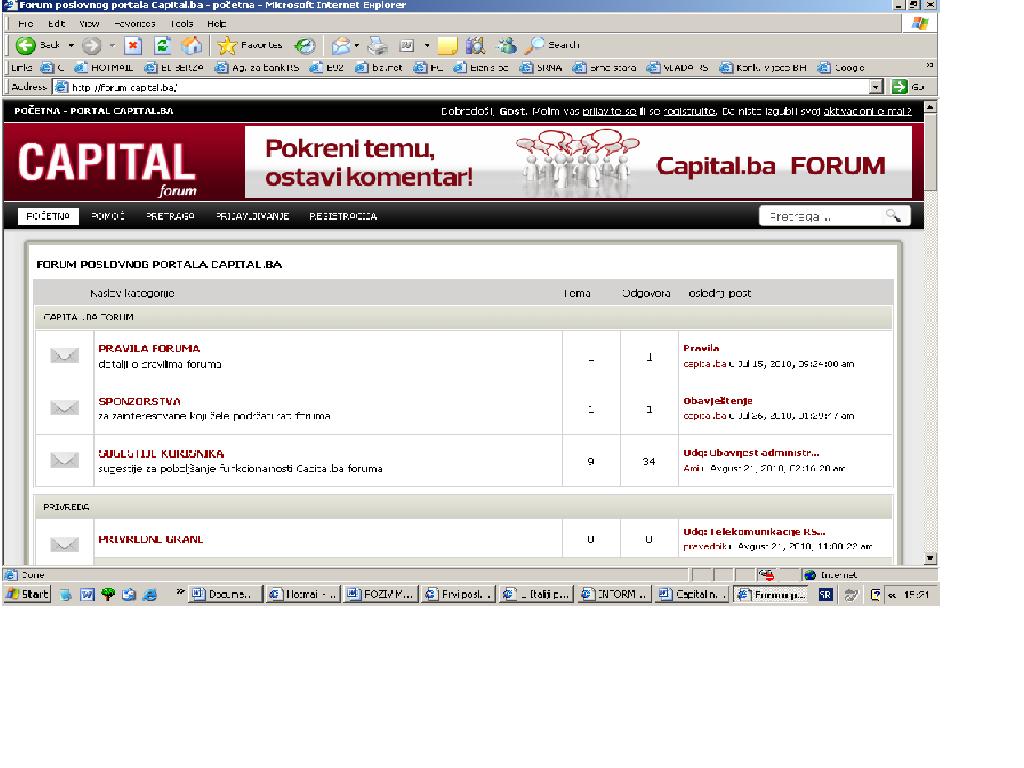
Task: Click the Print icon in toolbar
Action: [377, 45]
